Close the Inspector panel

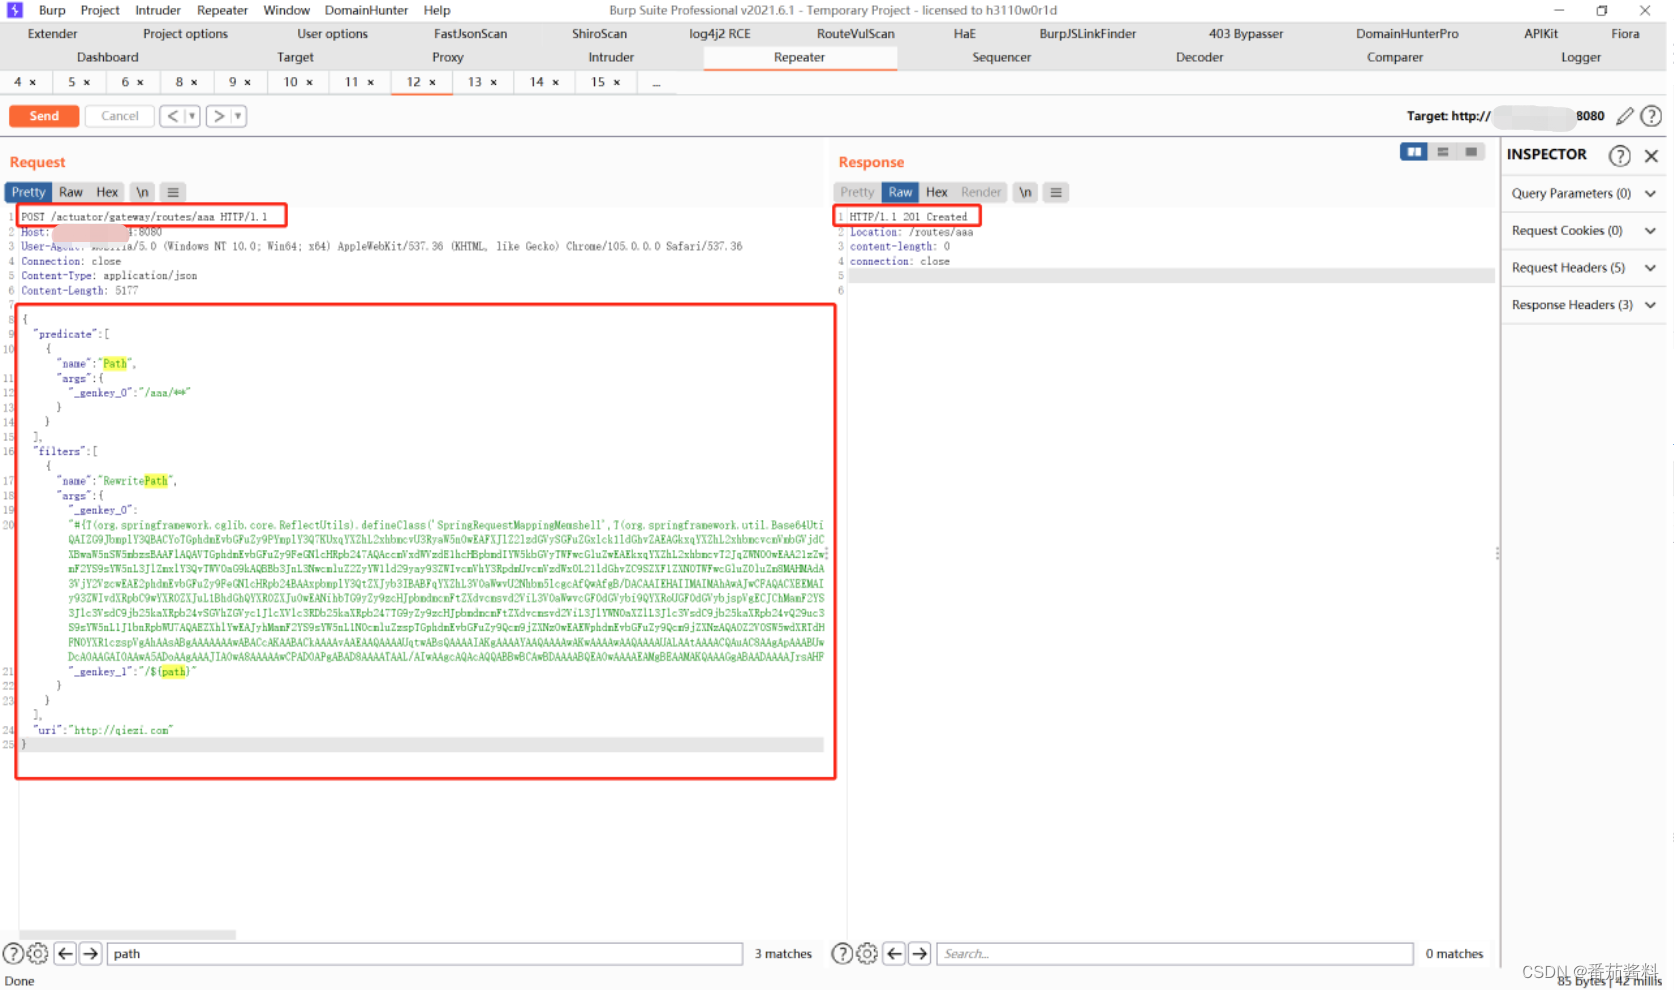click(1652, 155)
